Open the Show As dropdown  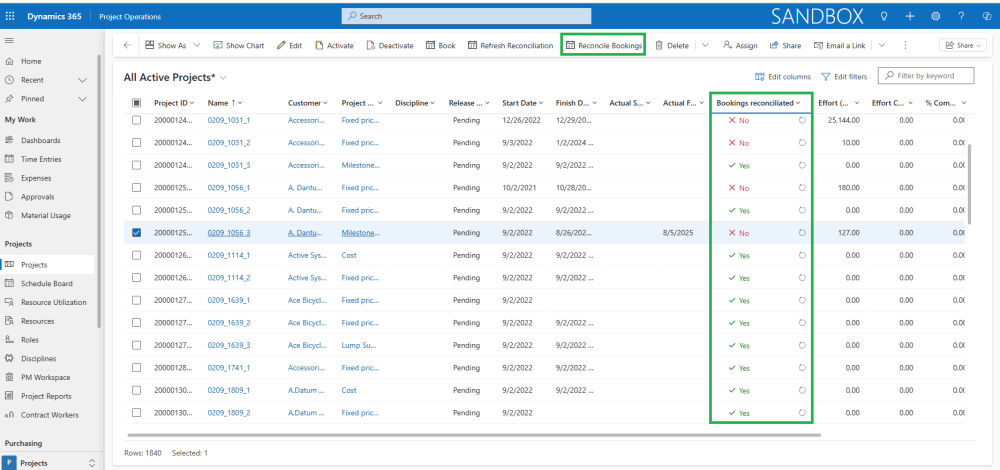click(x=172, y=45)
